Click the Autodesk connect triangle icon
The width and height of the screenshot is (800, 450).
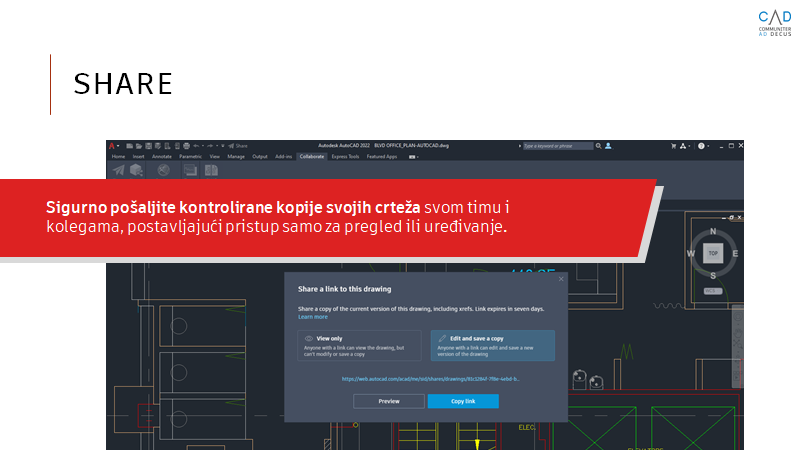683,146
